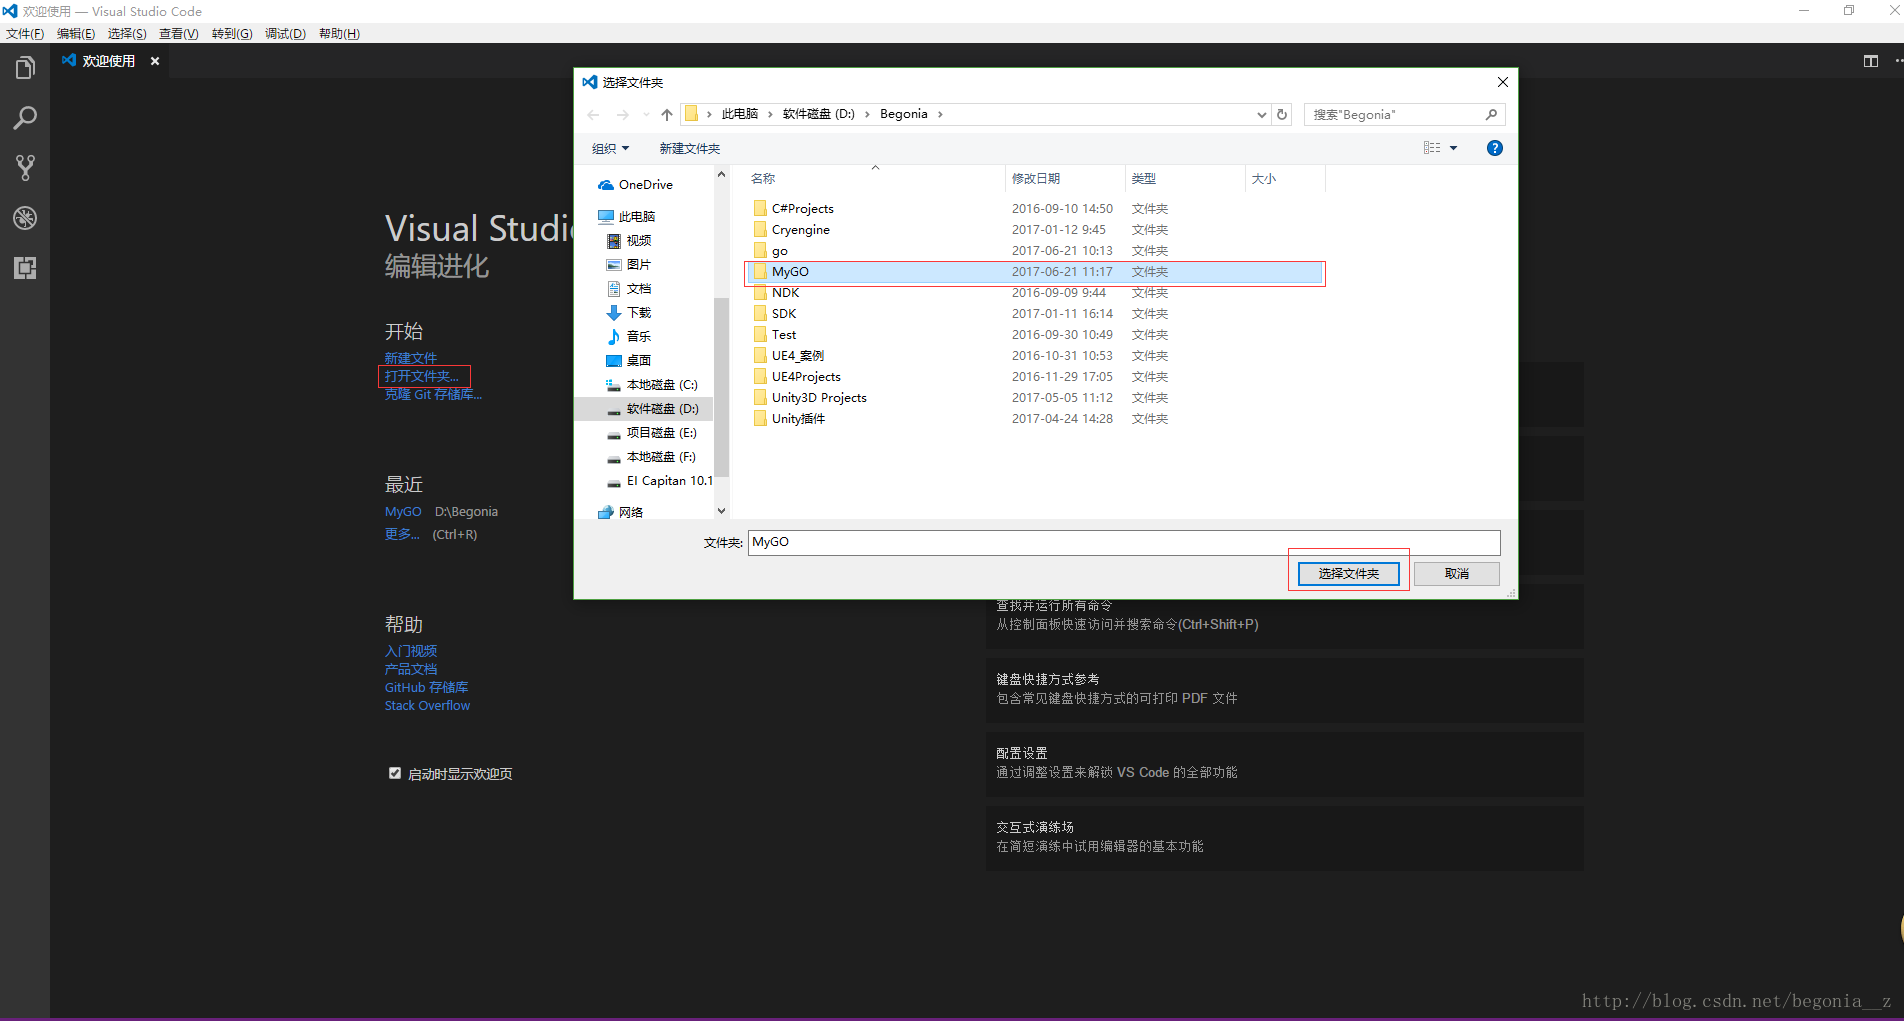
Task: Open the Extensions view icon
Action: tap(25, 268)
